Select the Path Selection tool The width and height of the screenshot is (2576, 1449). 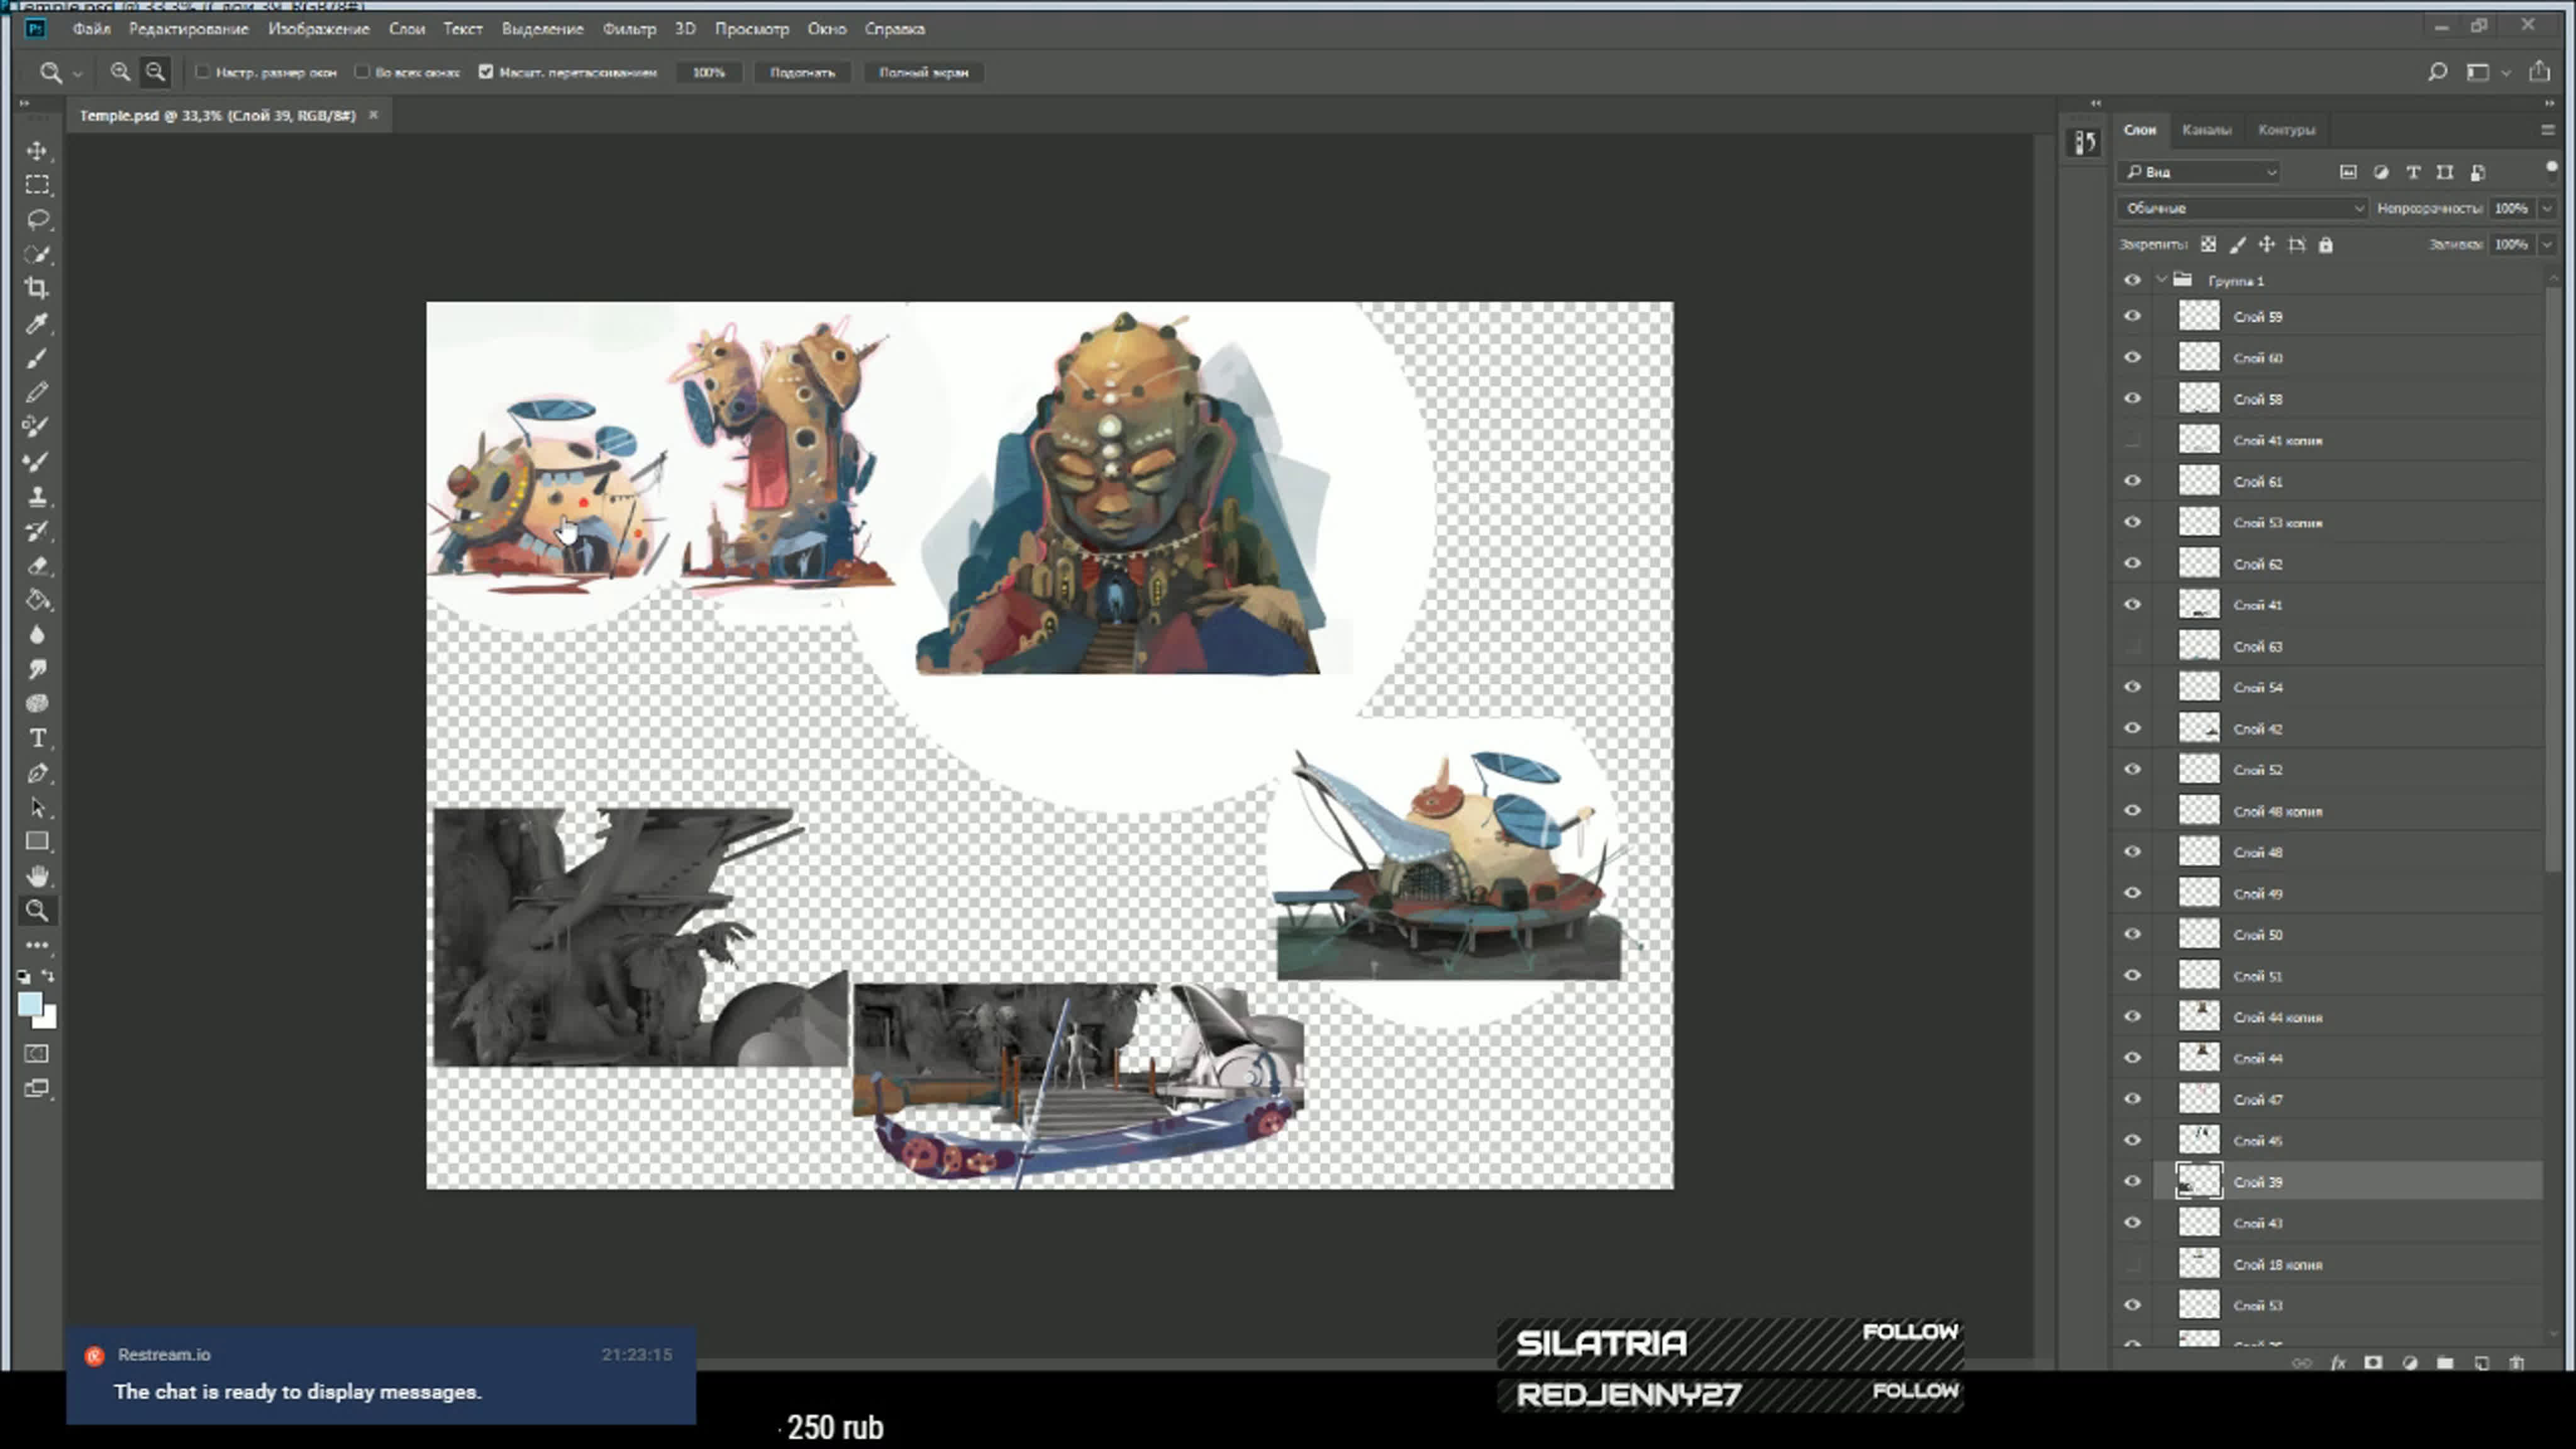click(x=37, y=807)
